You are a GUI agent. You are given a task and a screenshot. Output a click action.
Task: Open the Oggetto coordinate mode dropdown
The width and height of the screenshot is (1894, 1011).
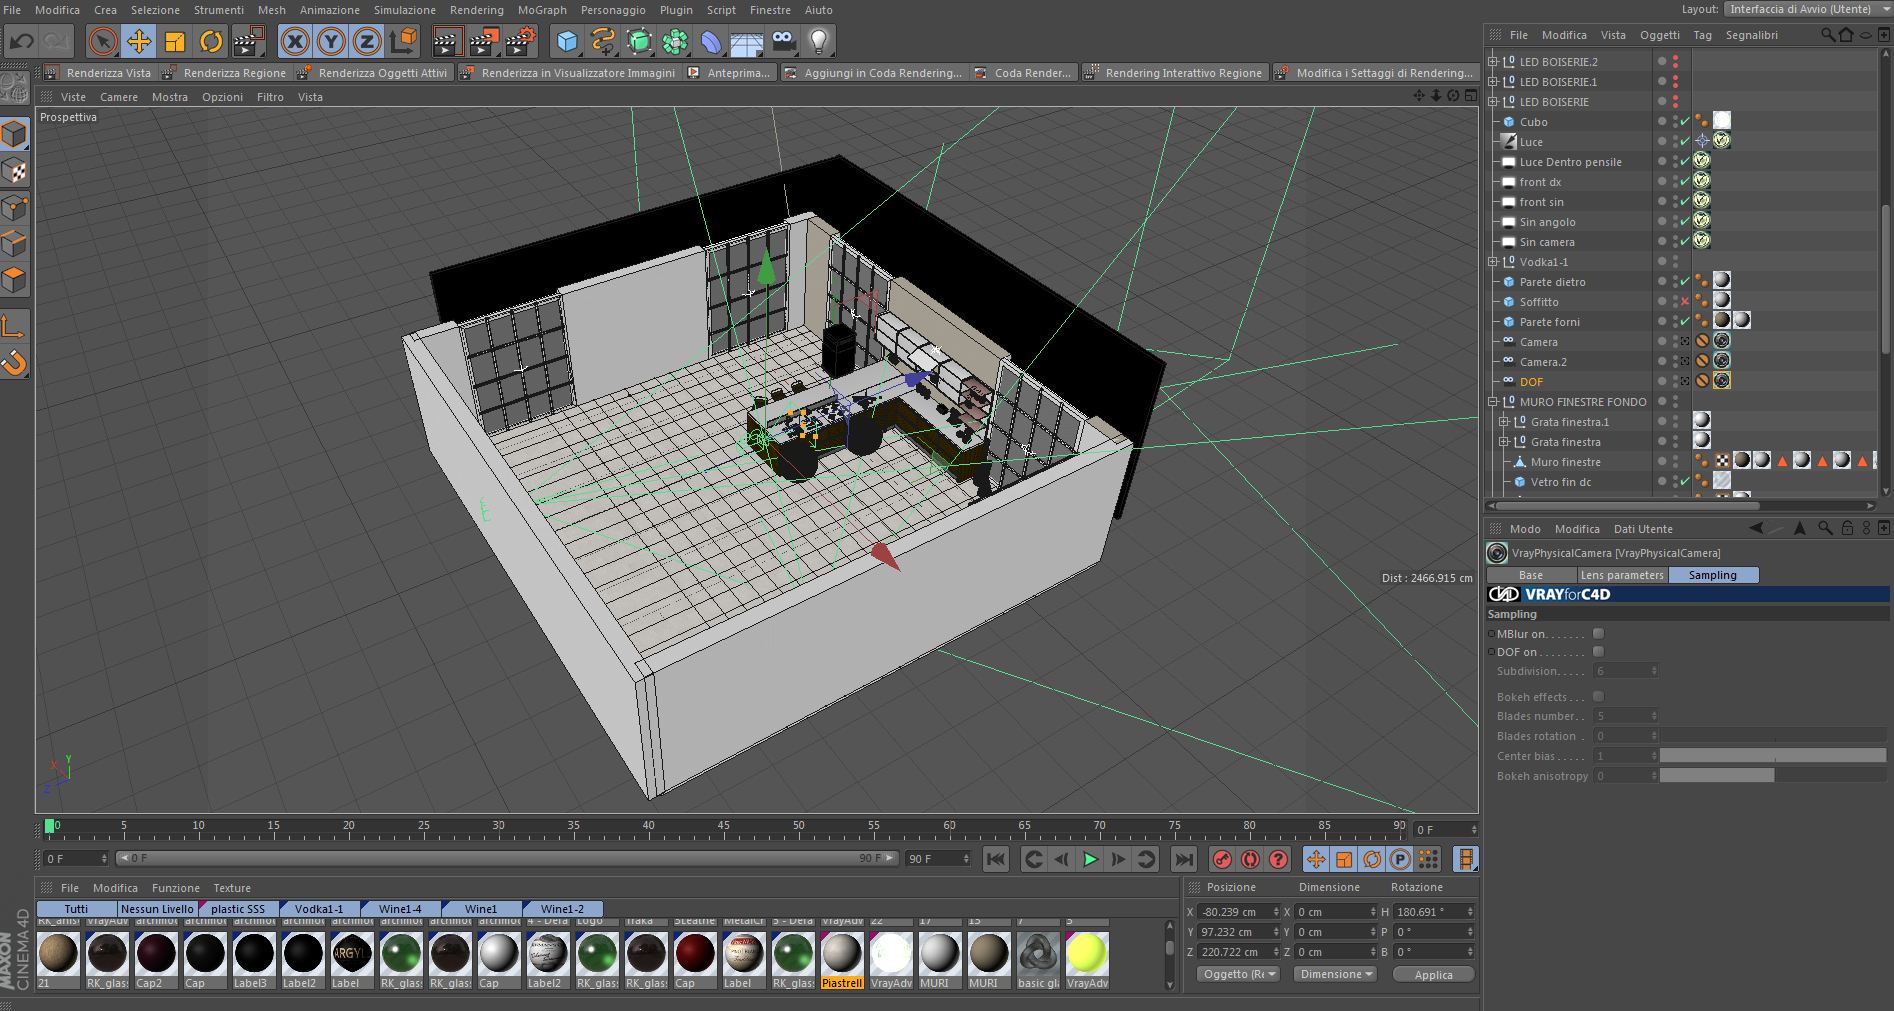[1240, 974]
